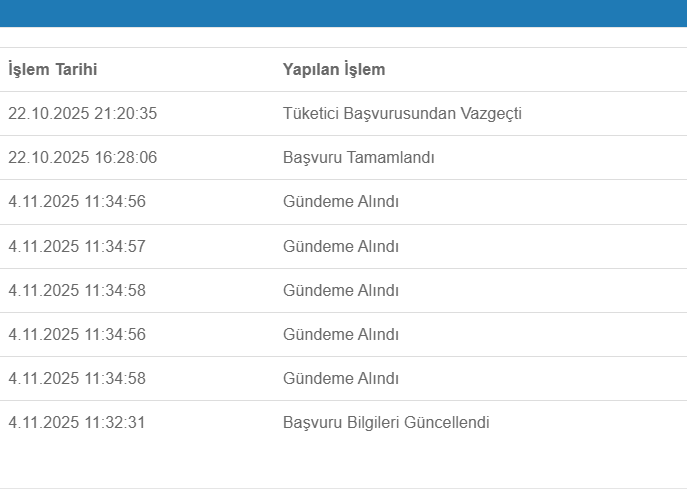Screen dimensions: 687x501
Task: Click the Başvuru Bilgileri Güncellendi entry
Action: pyautogui.click(x=386, y=422)
